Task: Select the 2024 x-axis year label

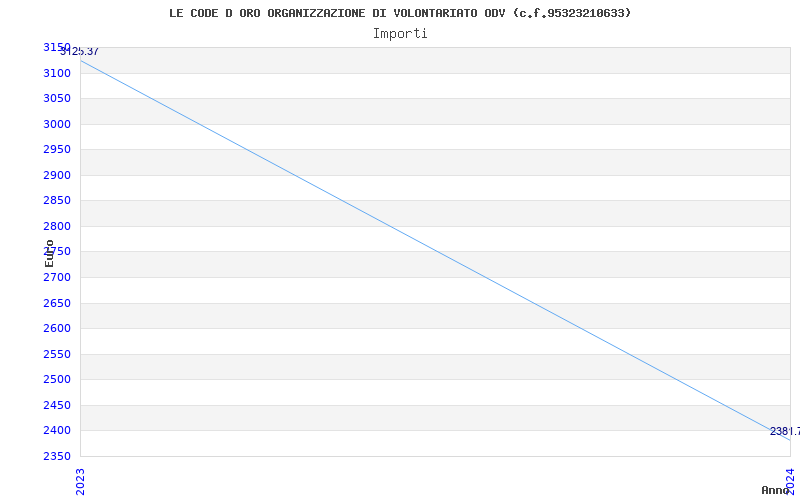Action: coord(790,482)
